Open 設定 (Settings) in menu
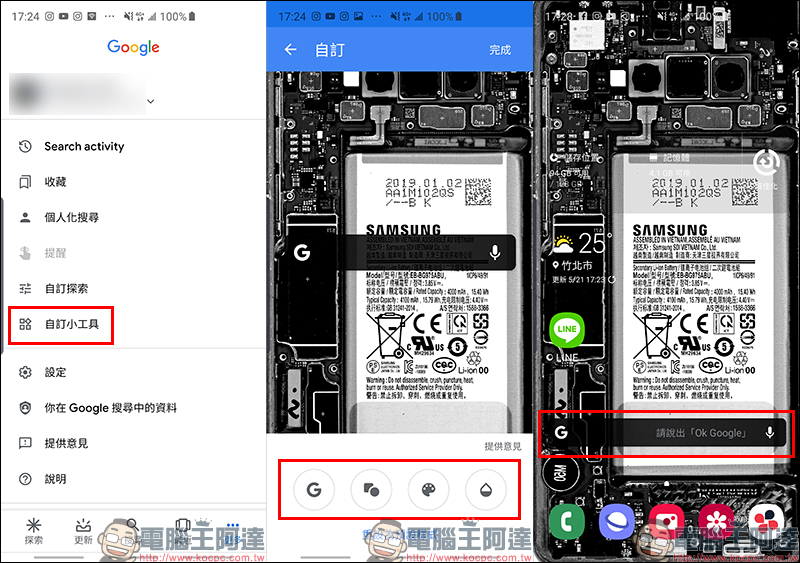 point(55,372)
